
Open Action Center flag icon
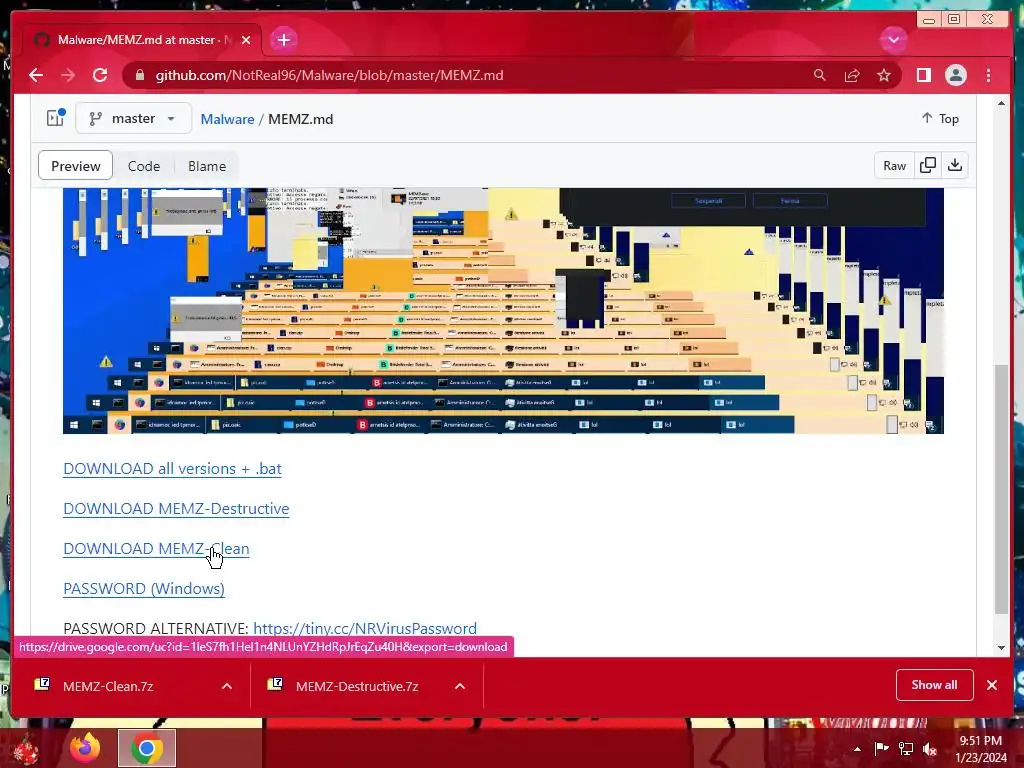coord(881,749)
